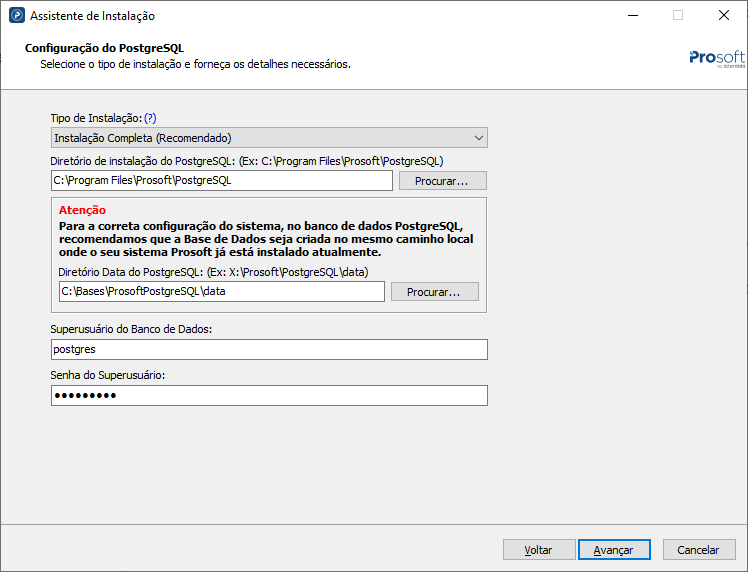Viewport: 748px width, 572px height.
Task: Click the maximize button in the title bar
Action: pyautogui.click(x=677, y=16)
